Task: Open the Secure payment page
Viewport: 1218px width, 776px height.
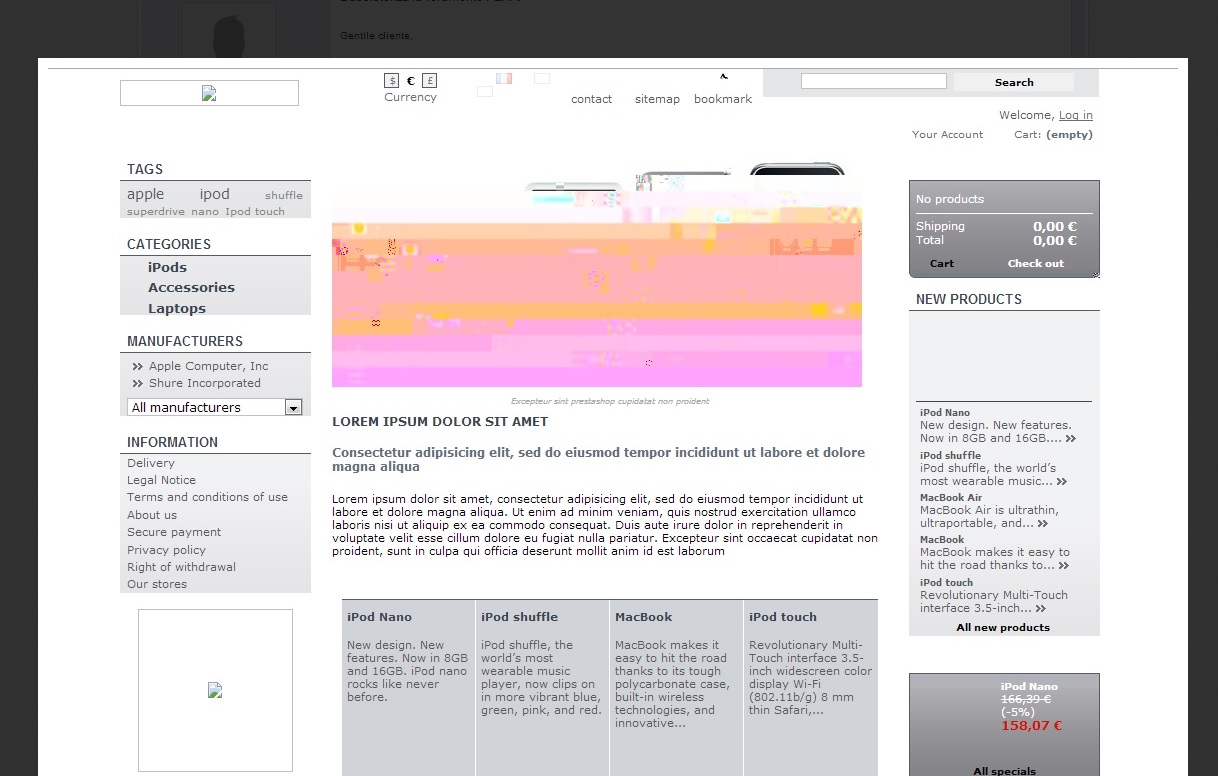Action: [174, 532]
